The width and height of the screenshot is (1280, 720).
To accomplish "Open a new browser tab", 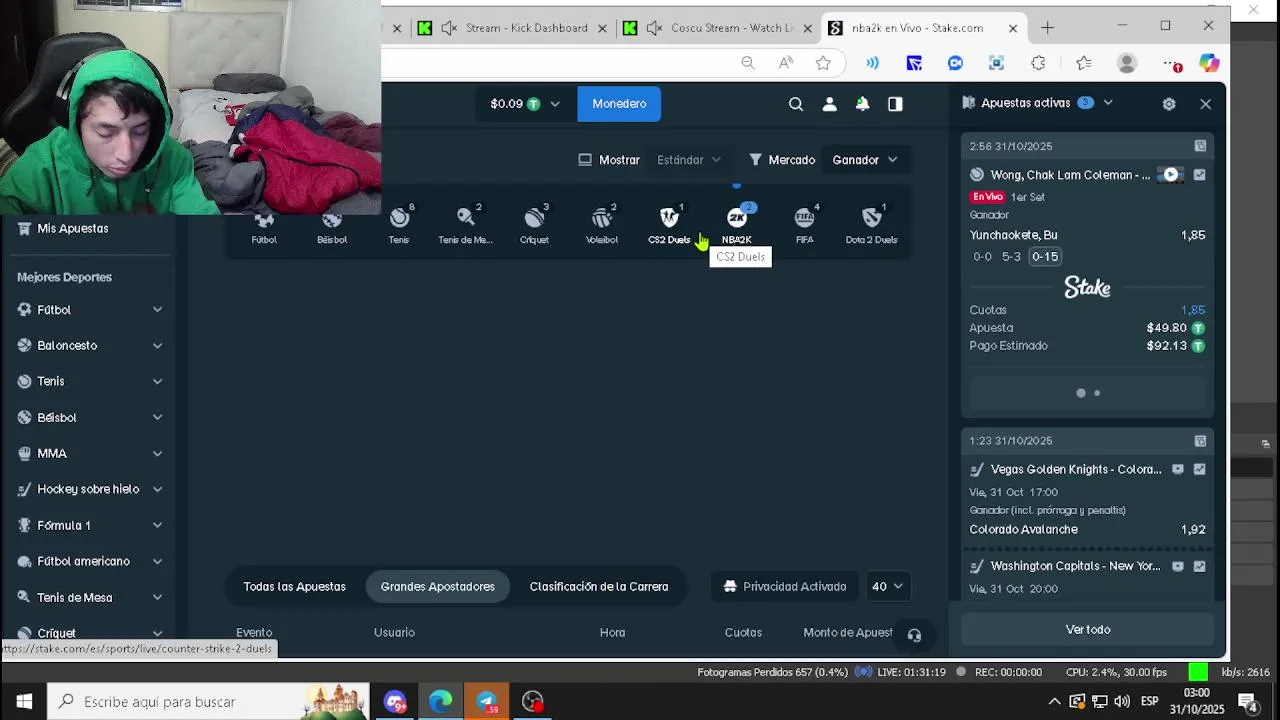I will click(1047, 28).
